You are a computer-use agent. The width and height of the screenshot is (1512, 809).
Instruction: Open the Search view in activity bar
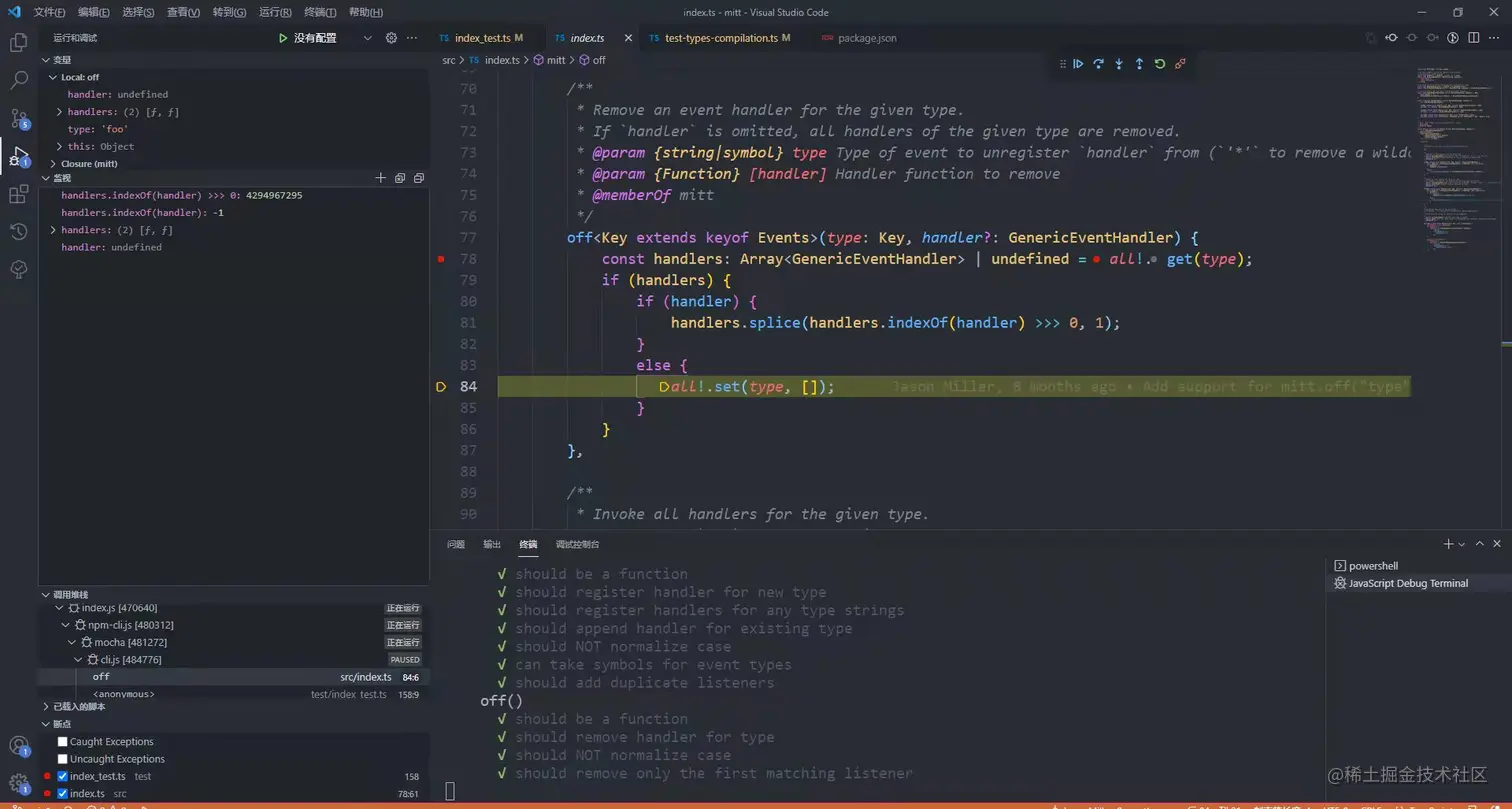coord(19,80)
